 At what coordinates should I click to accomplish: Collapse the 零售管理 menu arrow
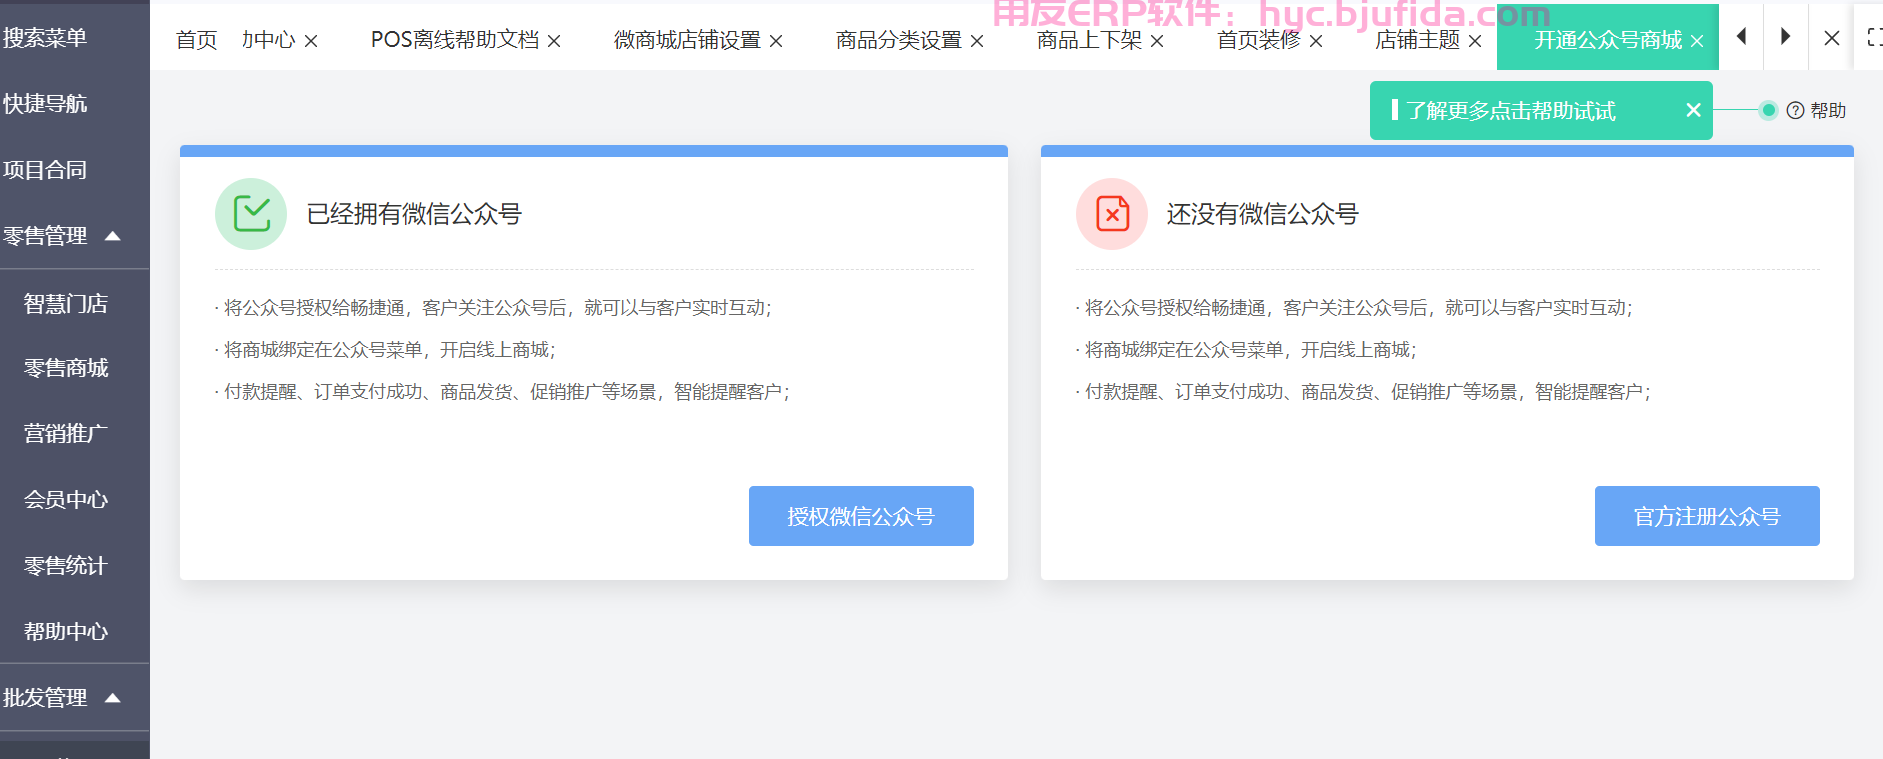[x=113, y=236]
